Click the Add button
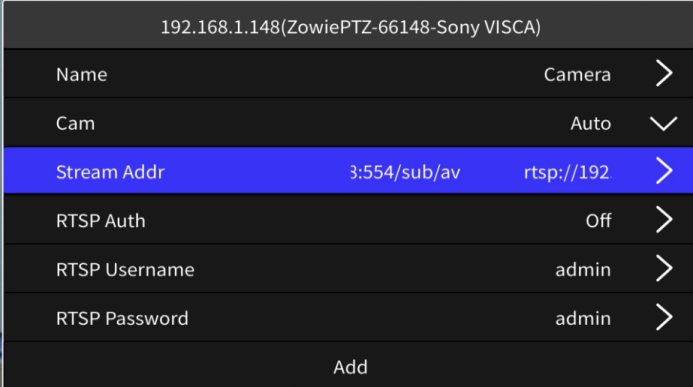This screenshot has height=387, width=693. coord(350,367)
